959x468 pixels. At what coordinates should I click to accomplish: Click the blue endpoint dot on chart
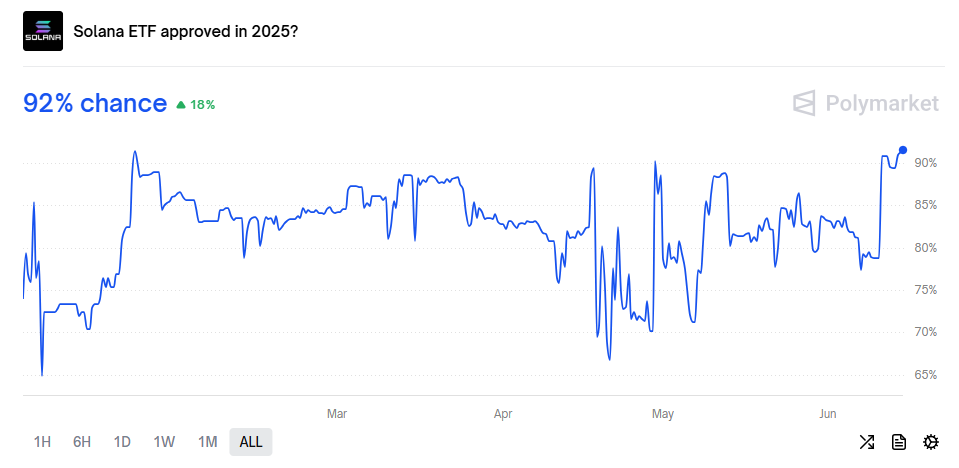pyautogui.click(x=903, y=150)
